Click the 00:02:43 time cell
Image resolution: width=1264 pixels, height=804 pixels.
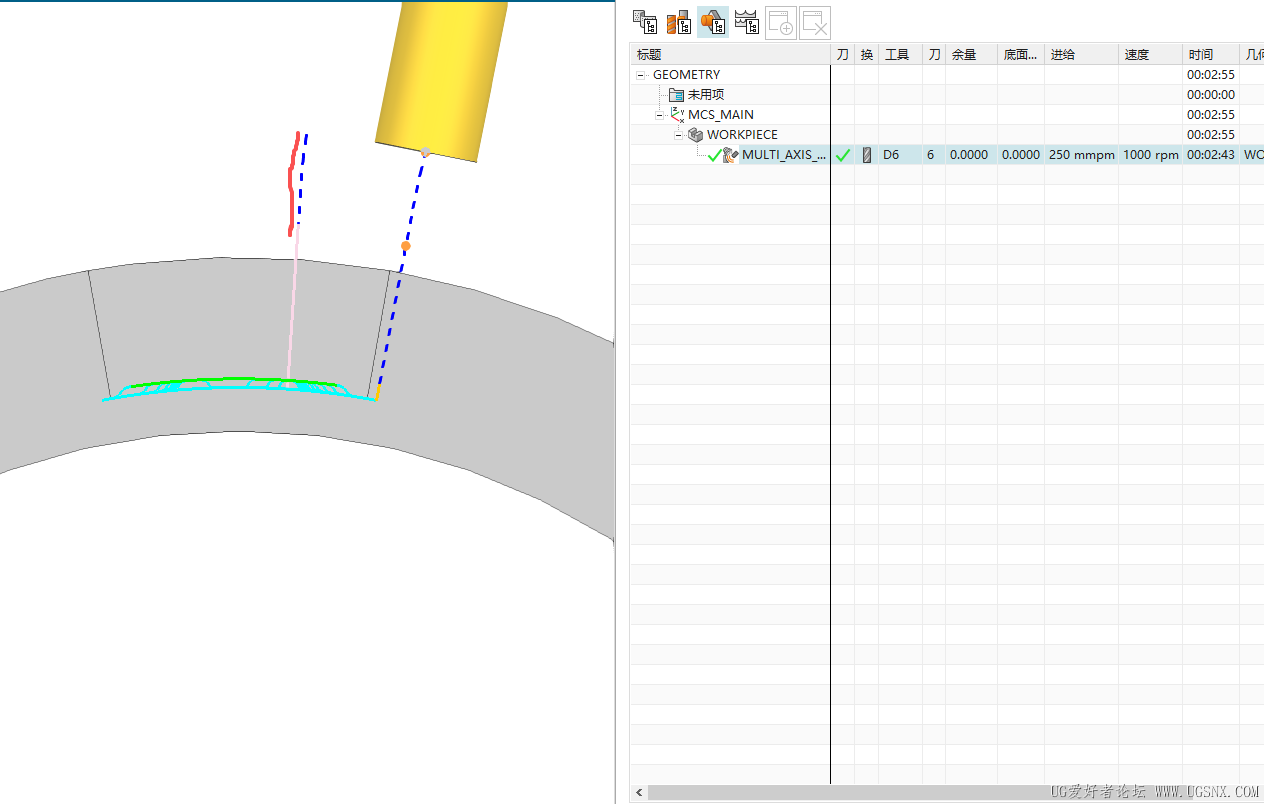(1211, 155)
